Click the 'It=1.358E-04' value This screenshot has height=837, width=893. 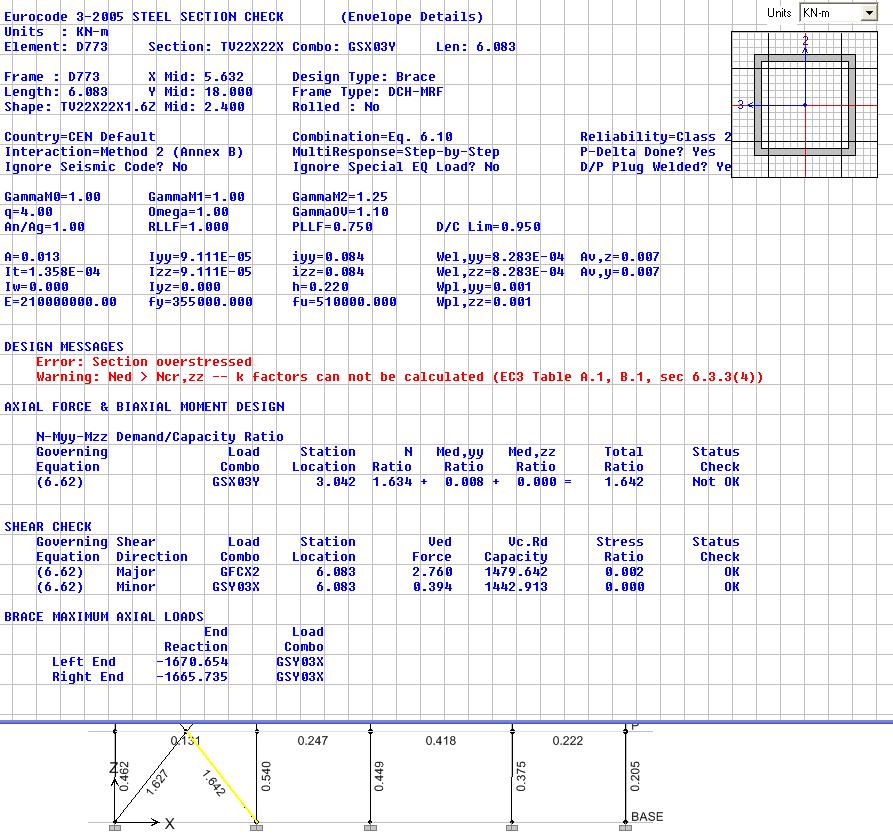pos(52,272)
